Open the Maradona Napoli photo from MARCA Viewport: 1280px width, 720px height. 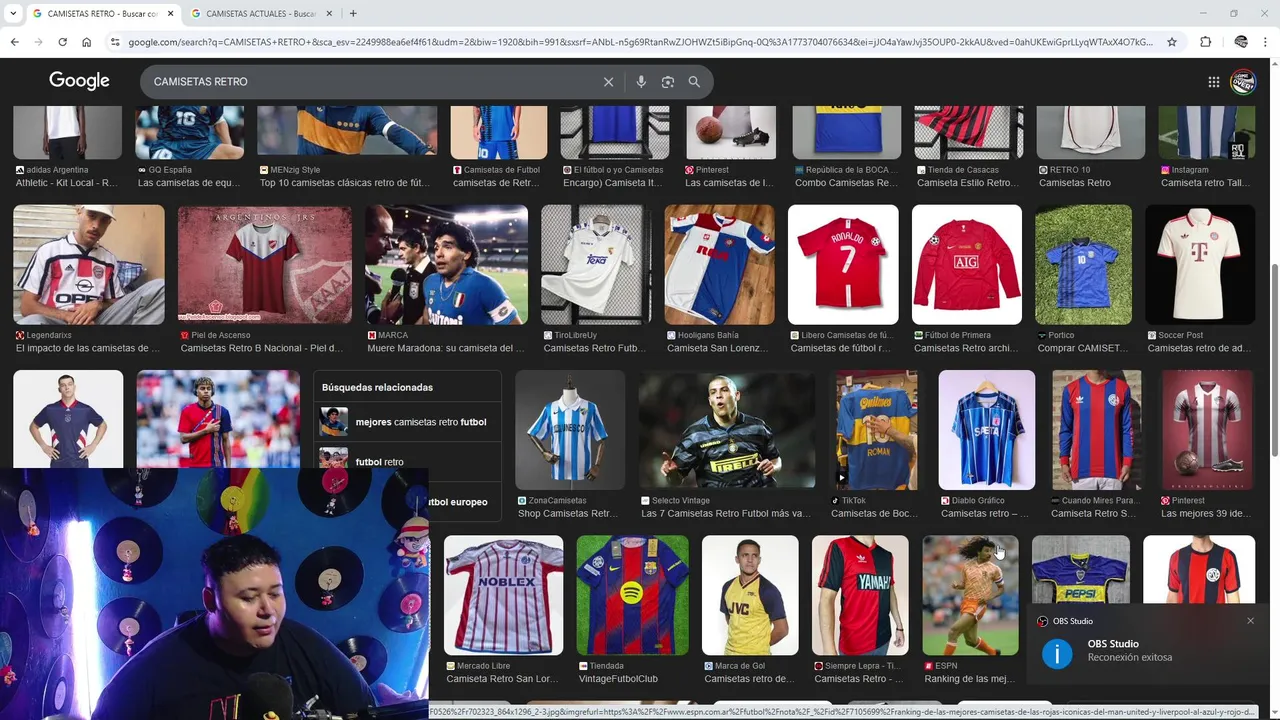point(446,265)
